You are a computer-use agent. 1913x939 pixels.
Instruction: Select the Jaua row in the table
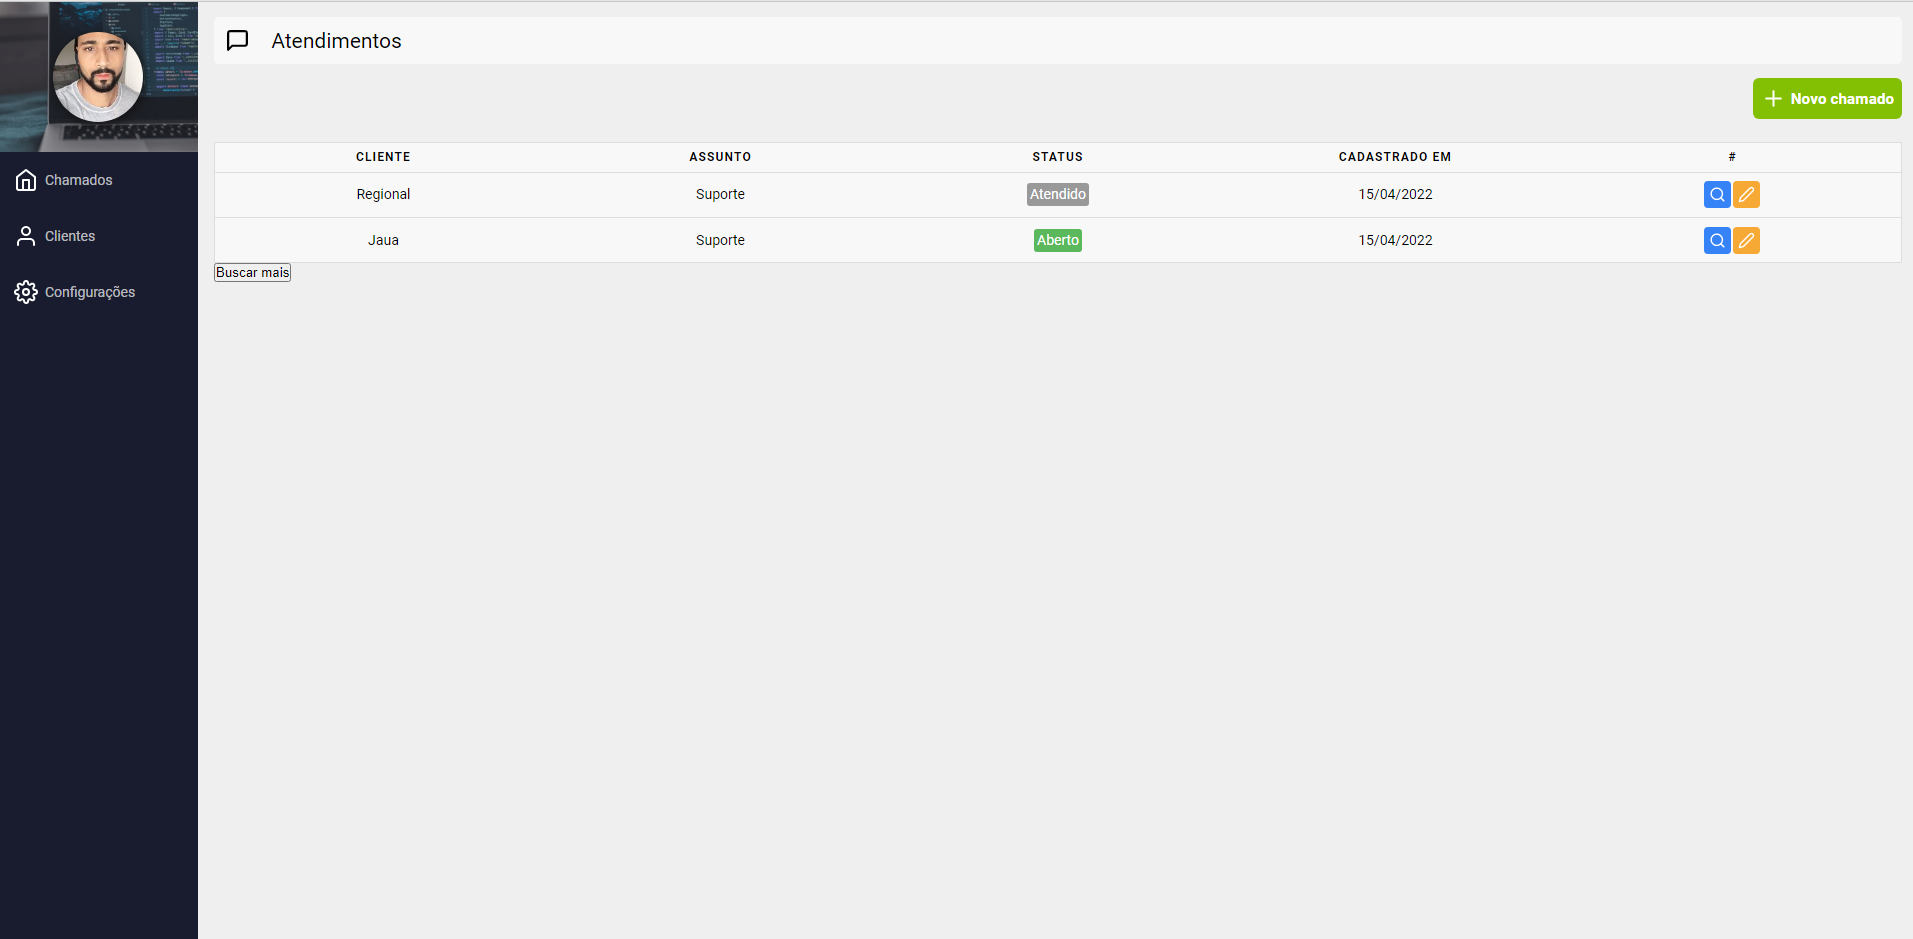[383, 240]
